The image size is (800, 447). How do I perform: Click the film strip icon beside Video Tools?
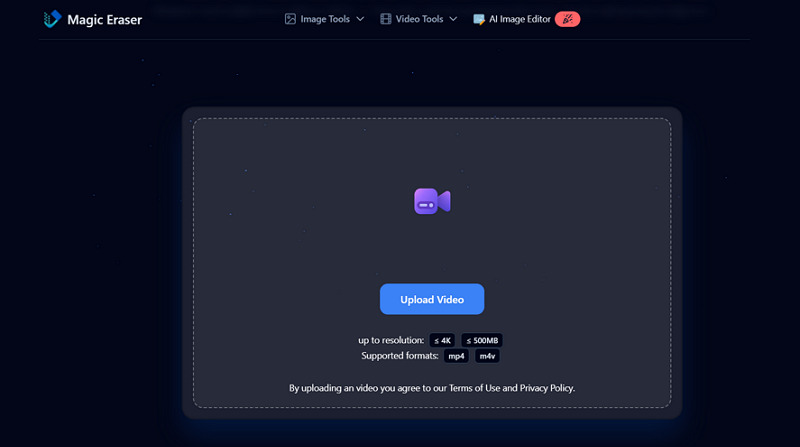click(386, 19)
